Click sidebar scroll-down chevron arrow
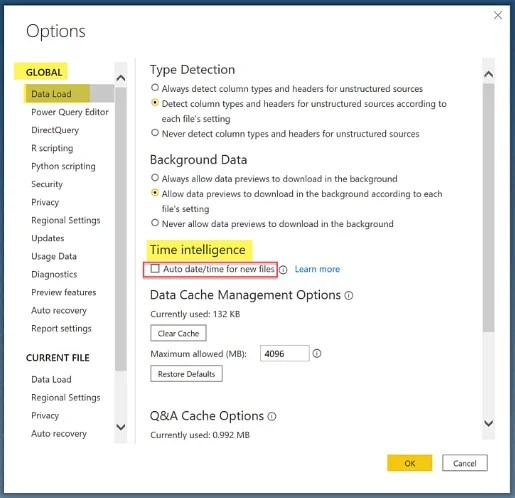This screenshot has height=498, width=515. pos(121,427)
